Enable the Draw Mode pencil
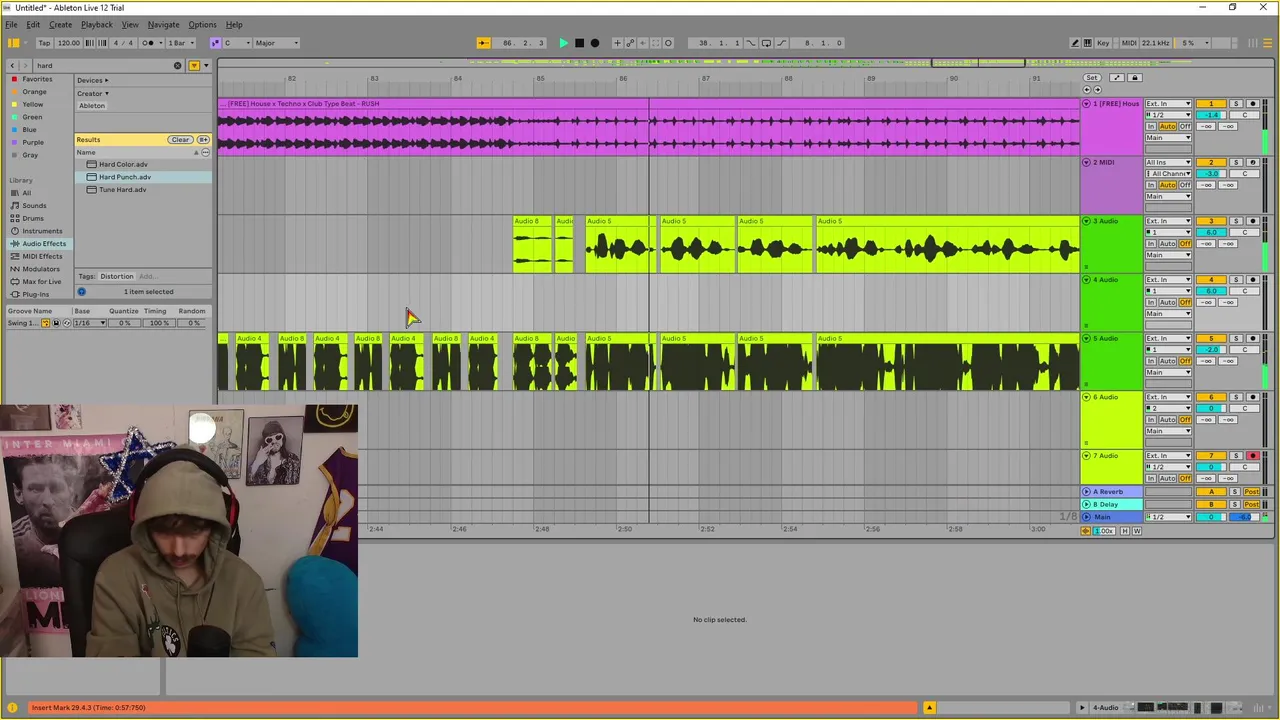This screenshot has width=1280, height=720. 1075,43
